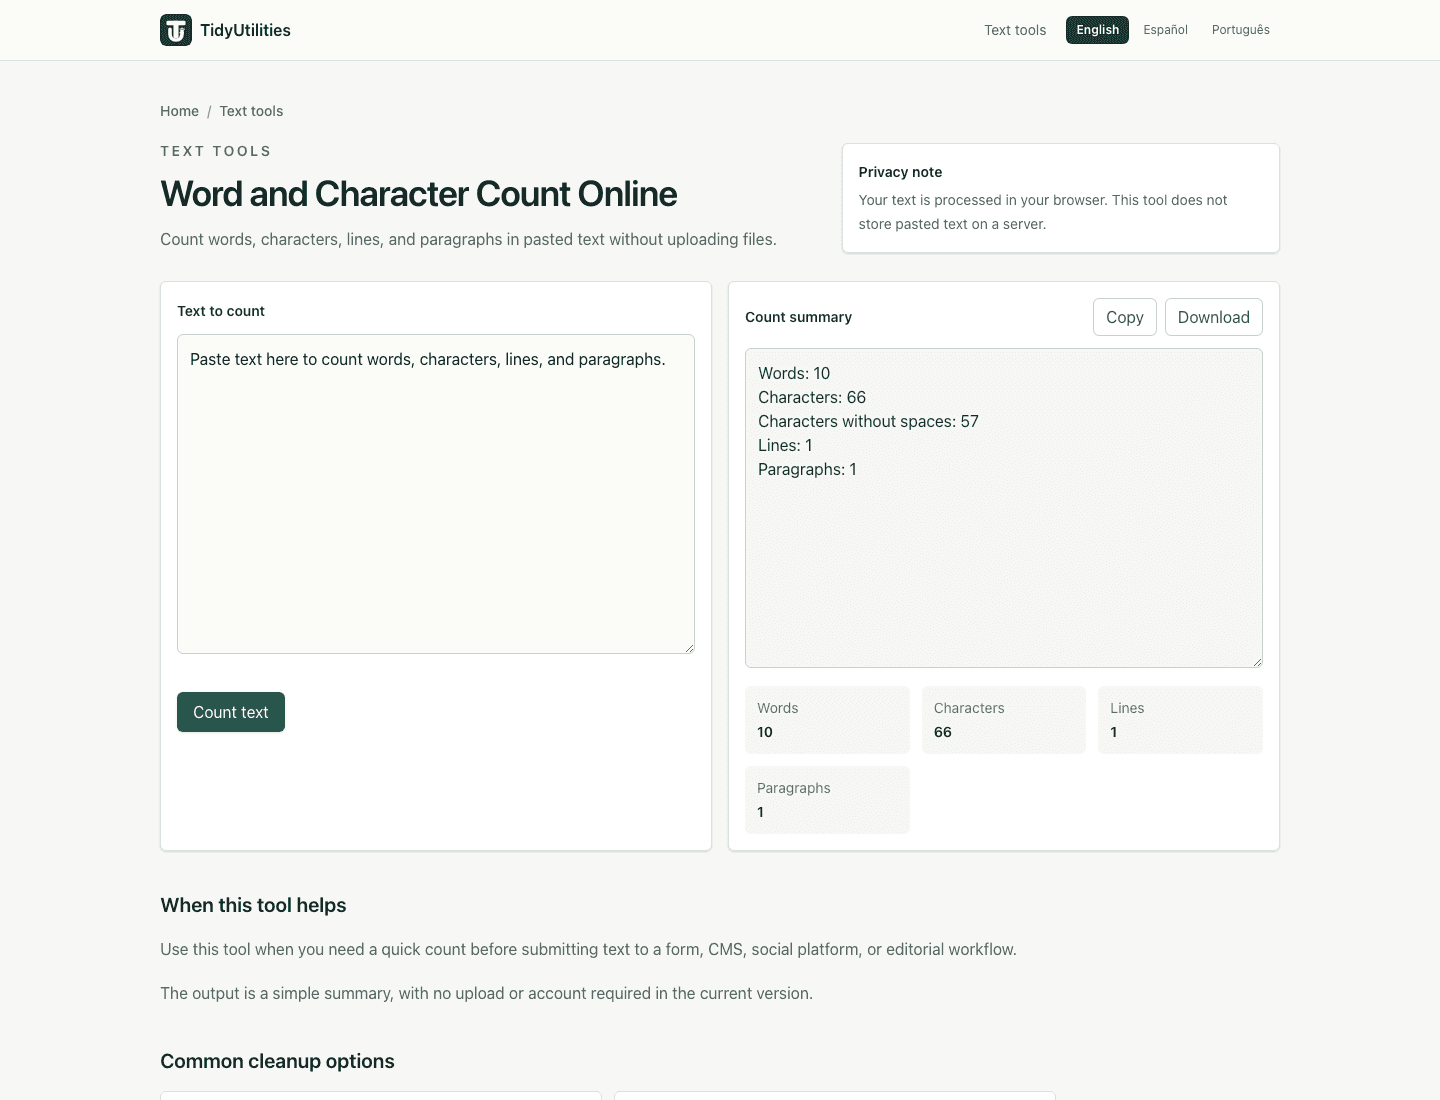The height and width of the screenshot is (1100, 1440).
Task: Open the Text tools breadcrumb link
Action: (251, 111)
